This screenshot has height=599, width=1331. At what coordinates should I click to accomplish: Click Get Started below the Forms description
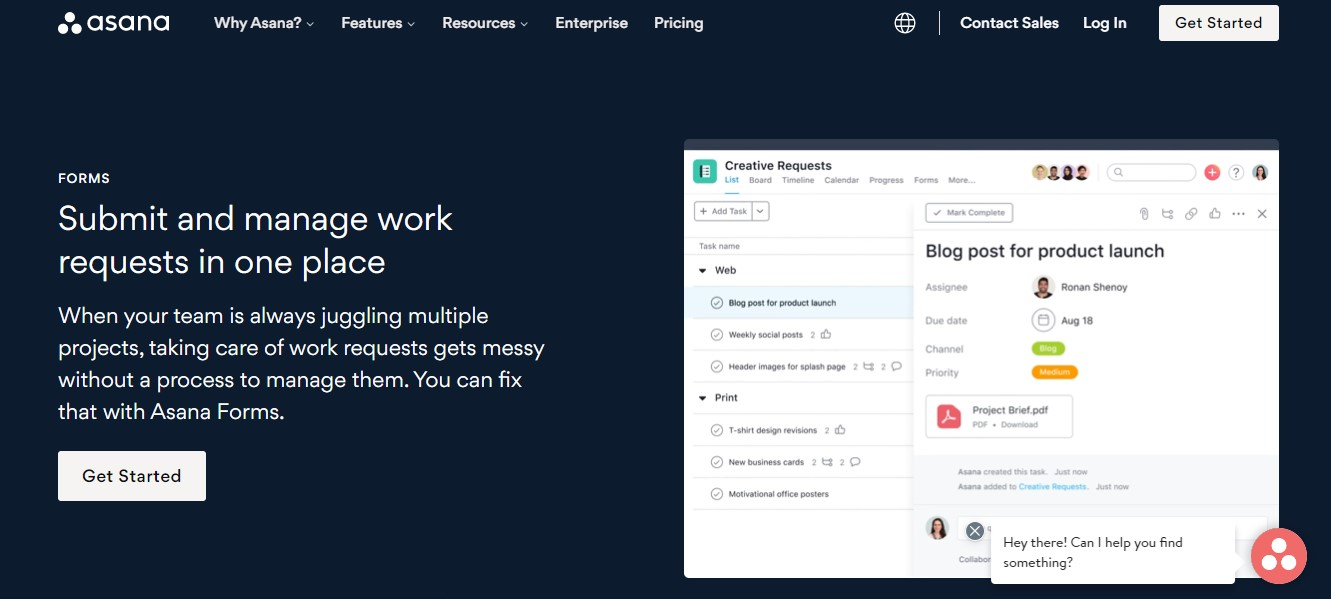(132, 476)
